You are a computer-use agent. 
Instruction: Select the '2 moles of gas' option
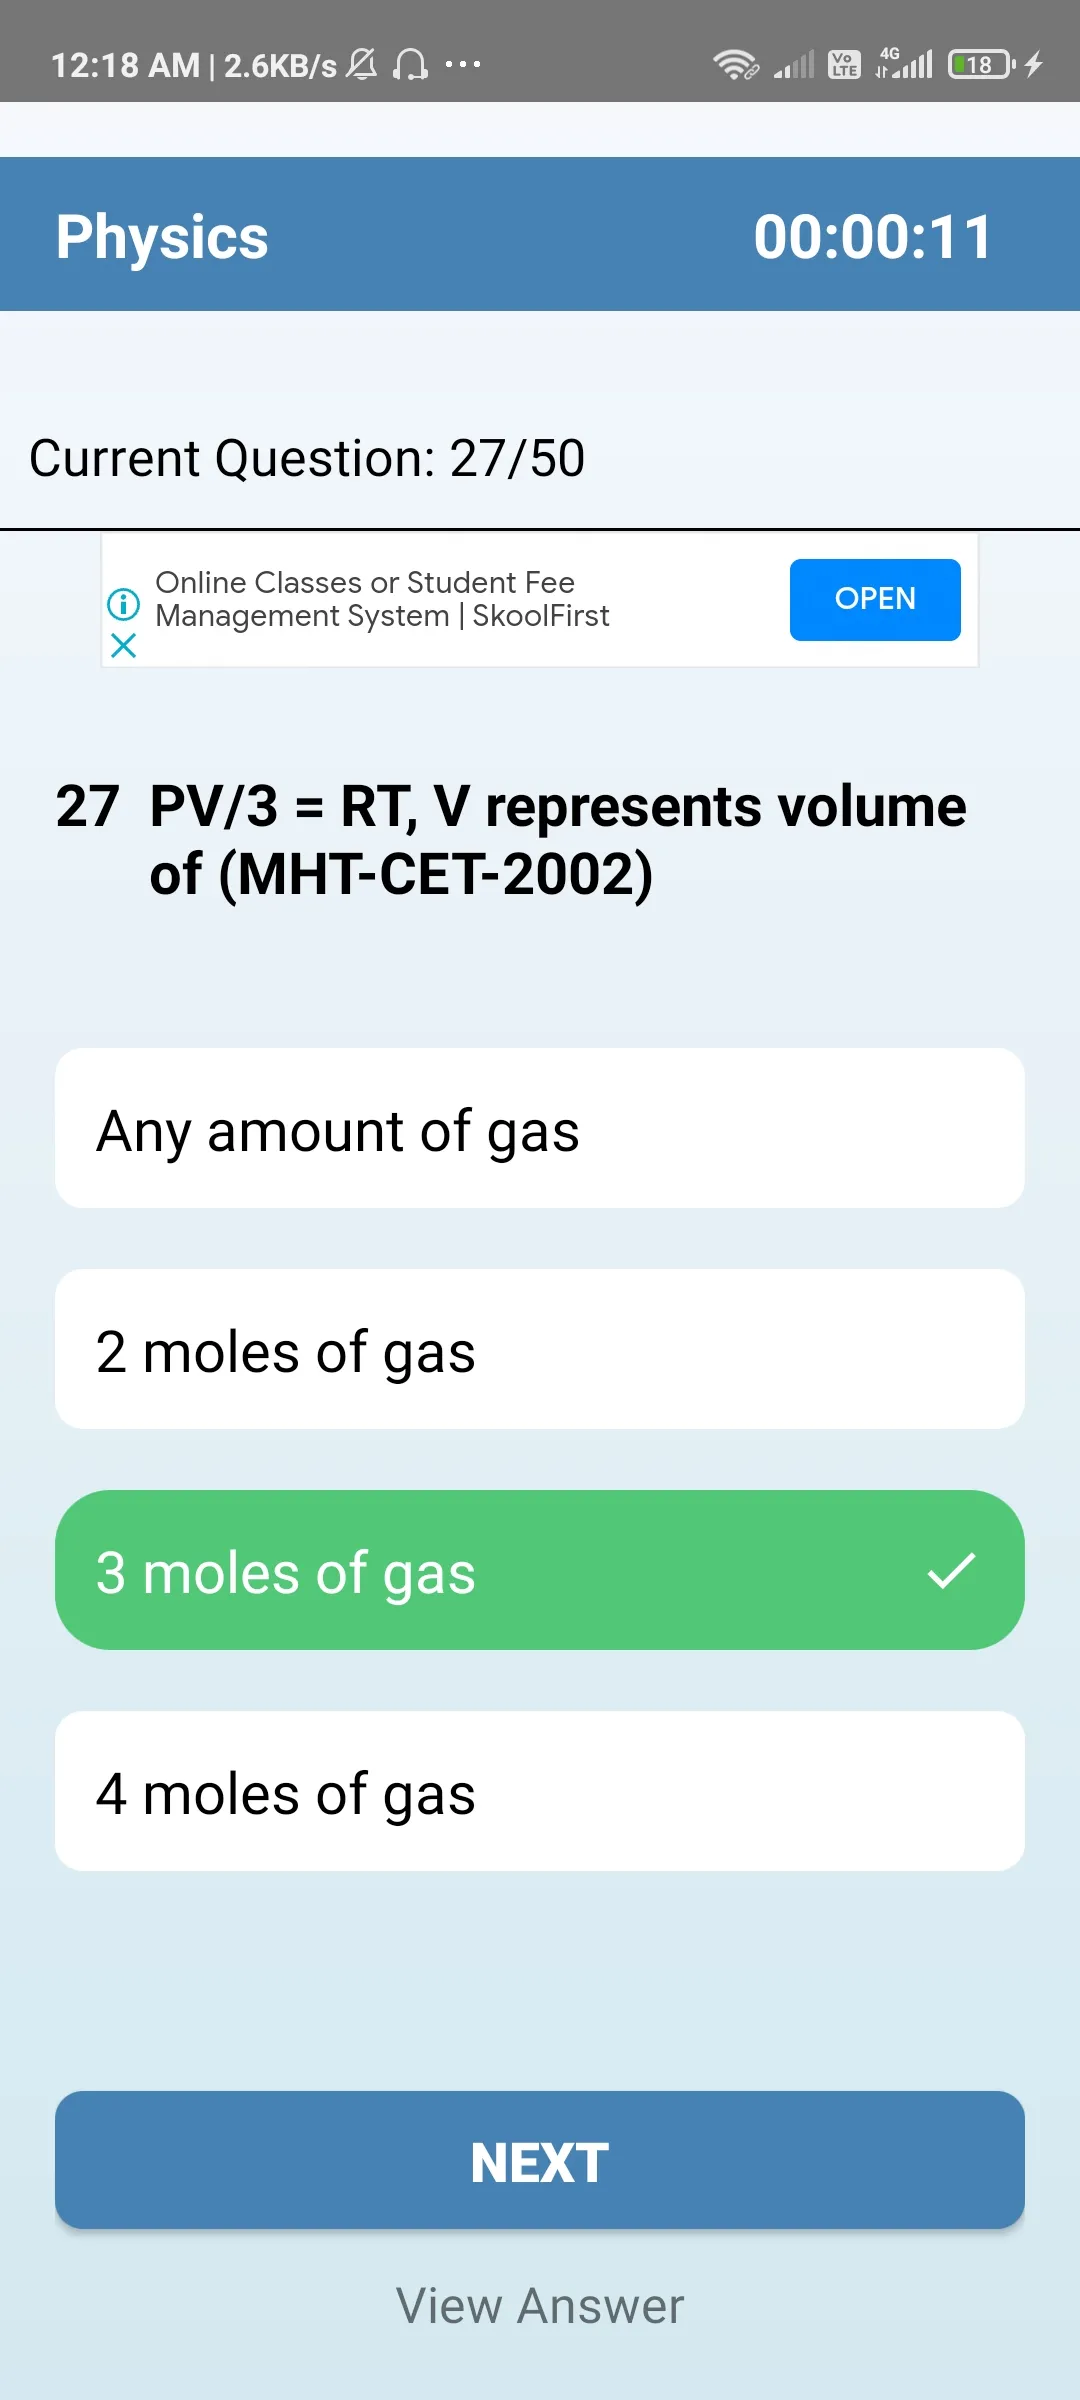540,1349
